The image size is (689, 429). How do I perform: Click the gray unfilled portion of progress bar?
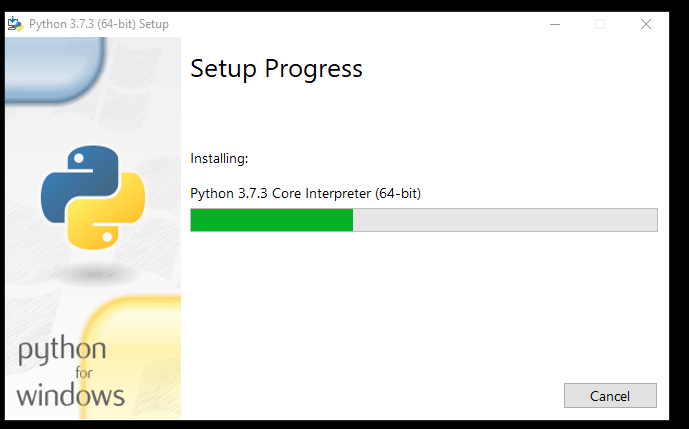[x=505, y=220]
